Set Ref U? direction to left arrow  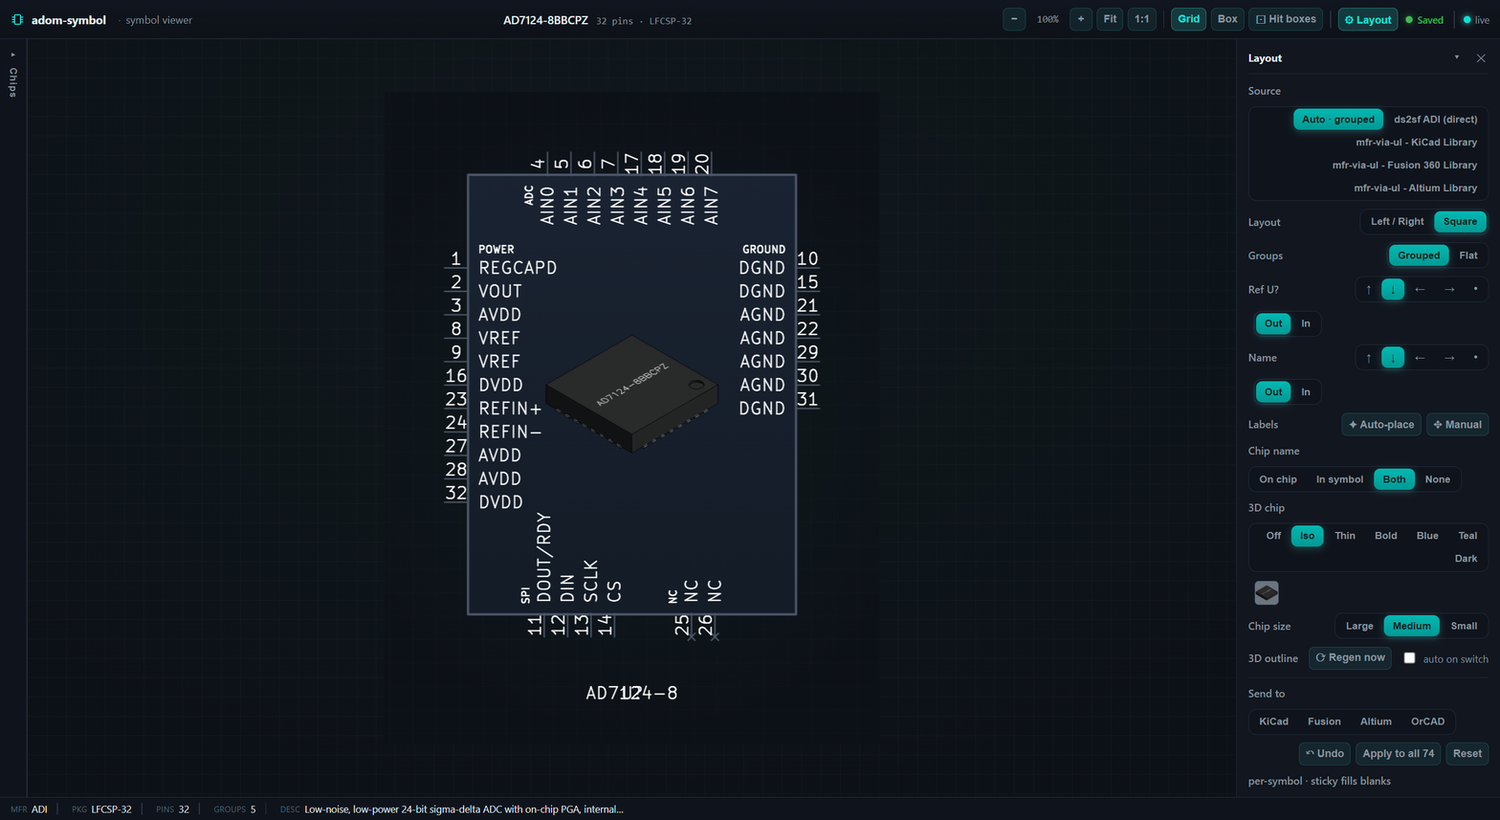(1420, 290)
